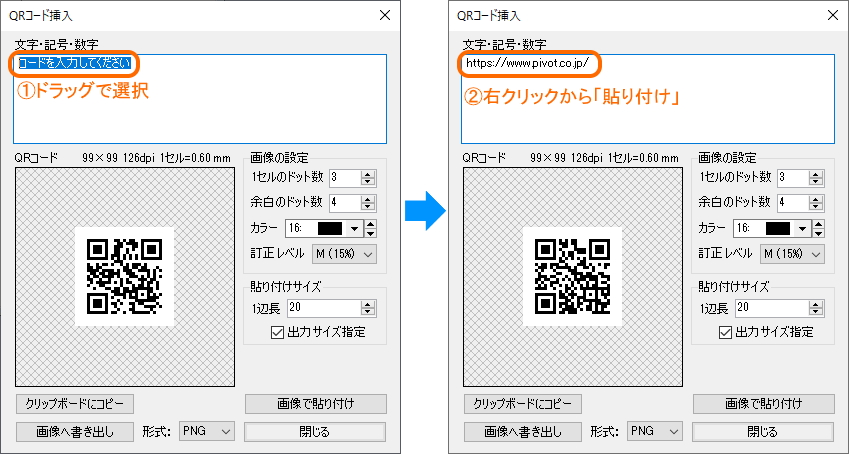Open 訂正レベル M (15%) dropdown, right dialog
The height and width of the screenshot is (454, 850).
click(x=791, y=254)
